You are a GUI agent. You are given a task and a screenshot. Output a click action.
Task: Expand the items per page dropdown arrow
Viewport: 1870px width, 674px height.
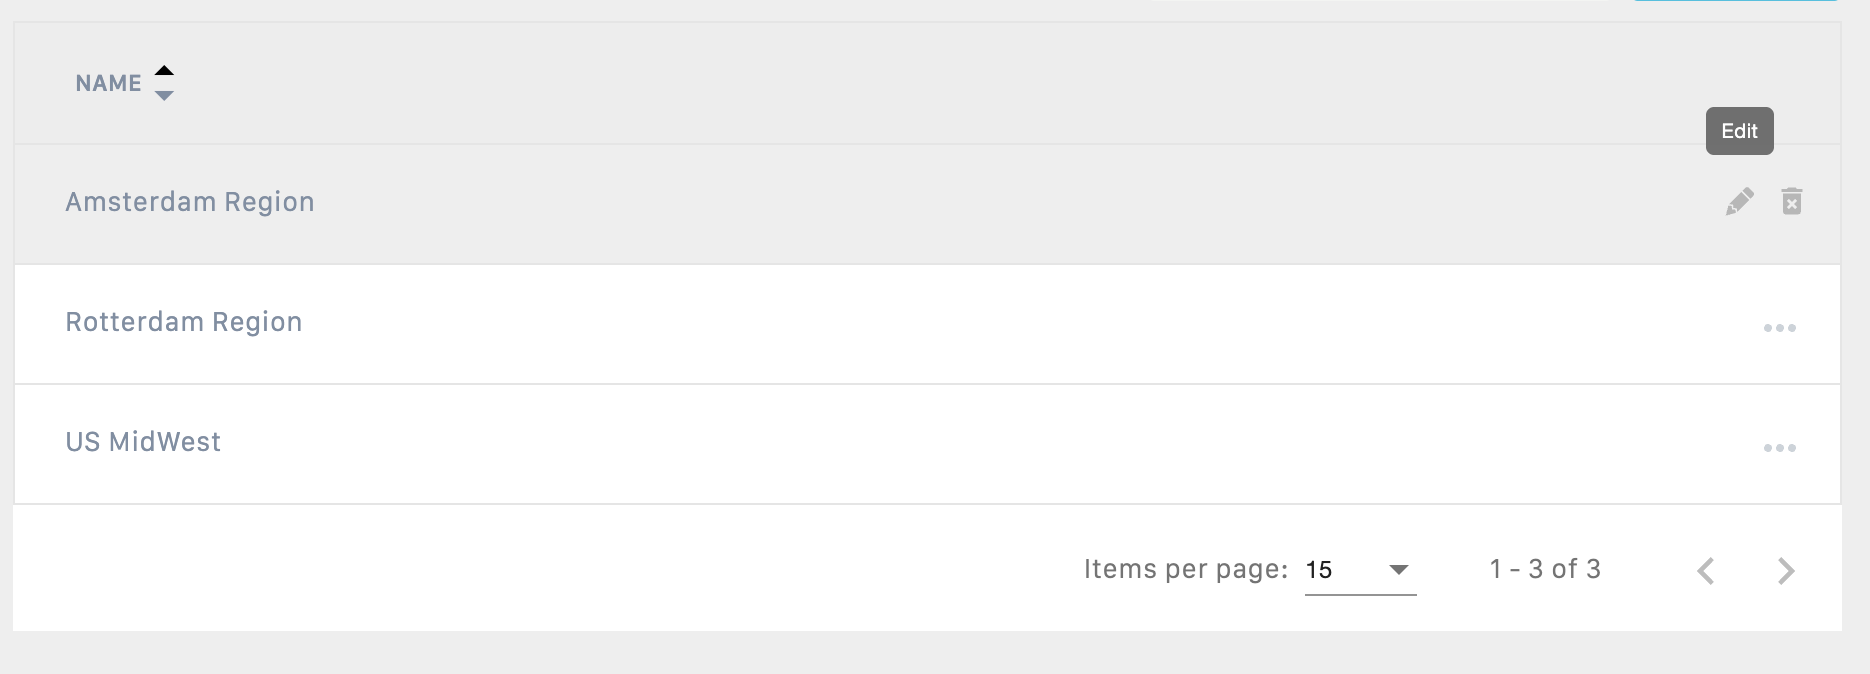pos(1399,570)
